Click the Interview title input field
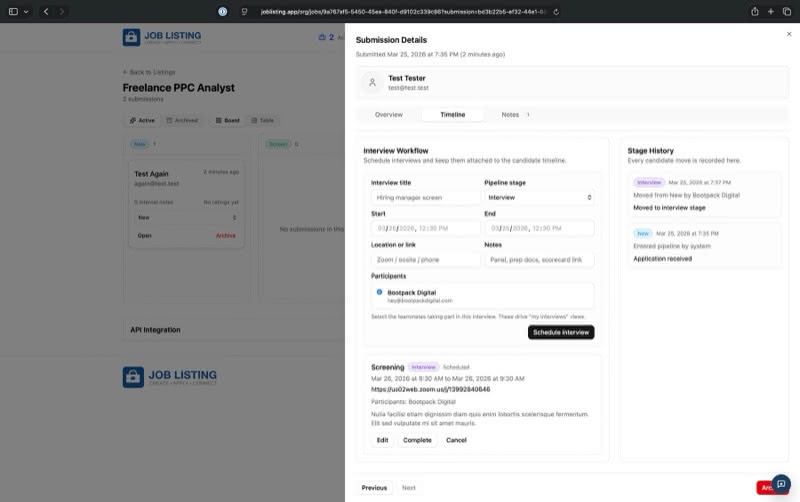 [x=426, y=197]
